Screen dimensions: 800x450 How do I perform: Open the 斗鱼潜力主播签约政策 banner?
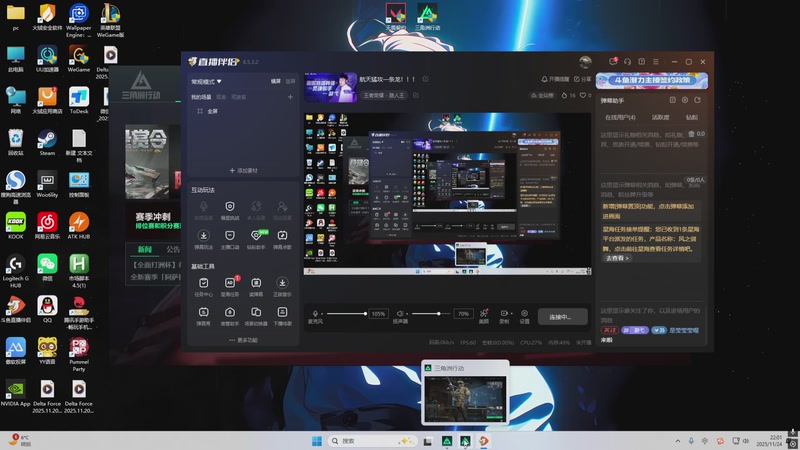click(x=652, y=80)
